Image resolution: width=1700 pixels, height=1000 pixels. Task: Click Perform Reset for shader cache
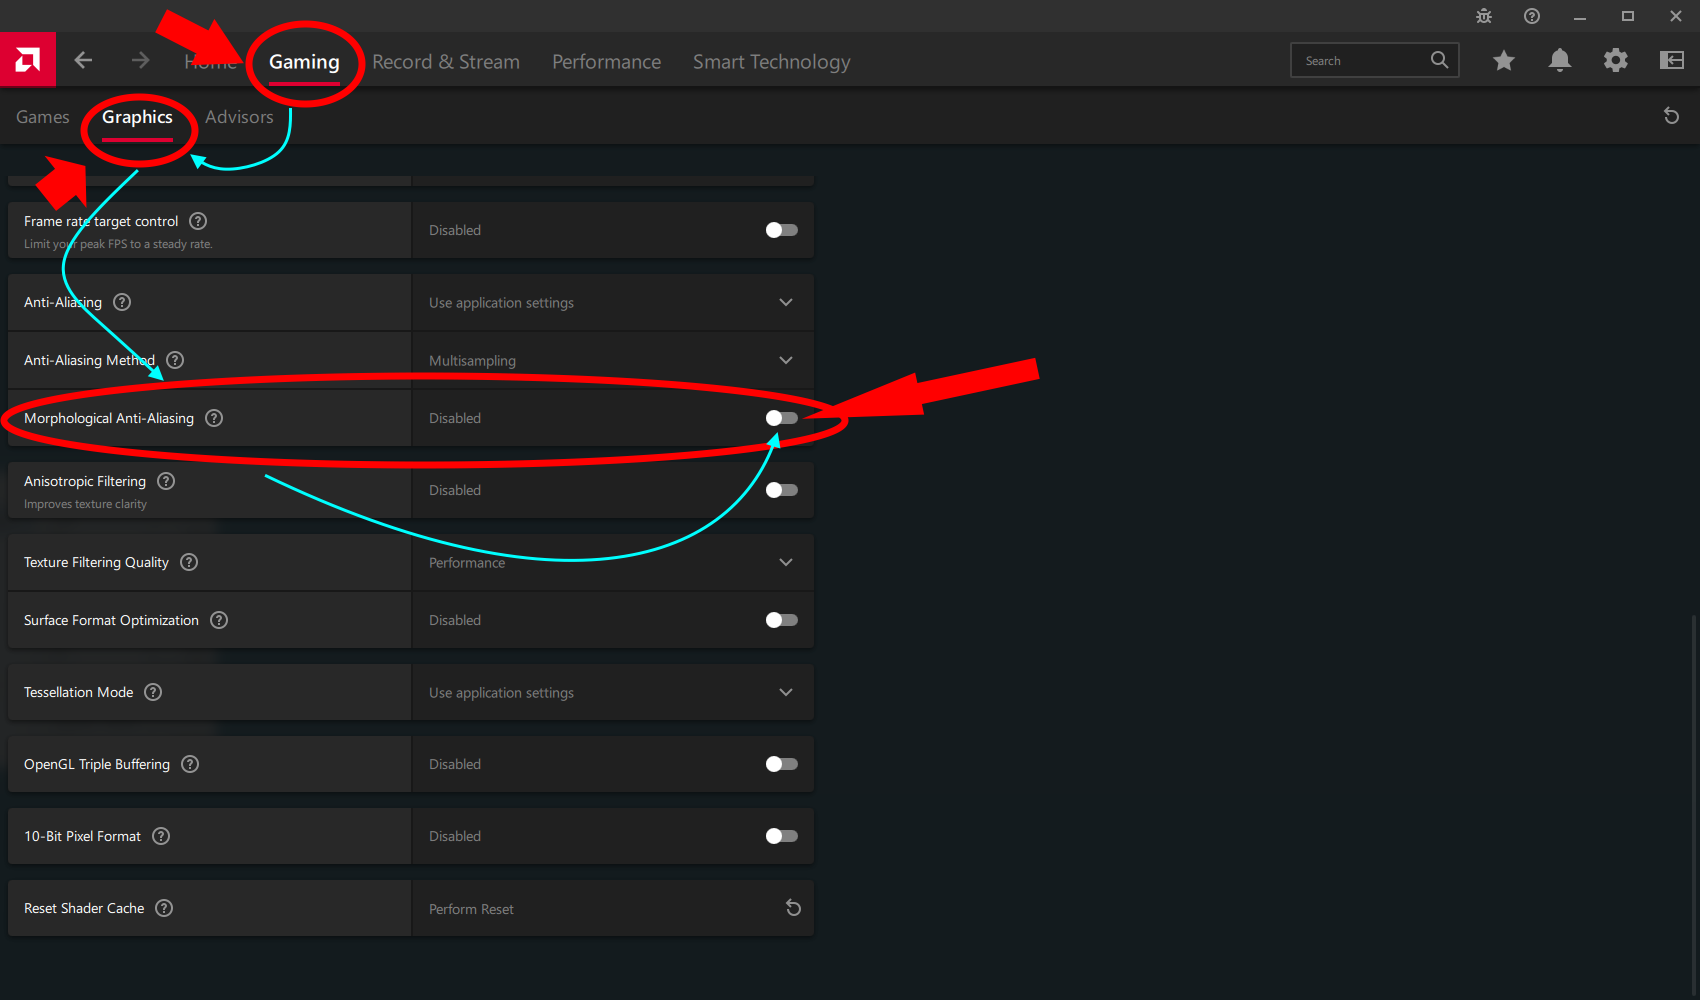(471, 909)
